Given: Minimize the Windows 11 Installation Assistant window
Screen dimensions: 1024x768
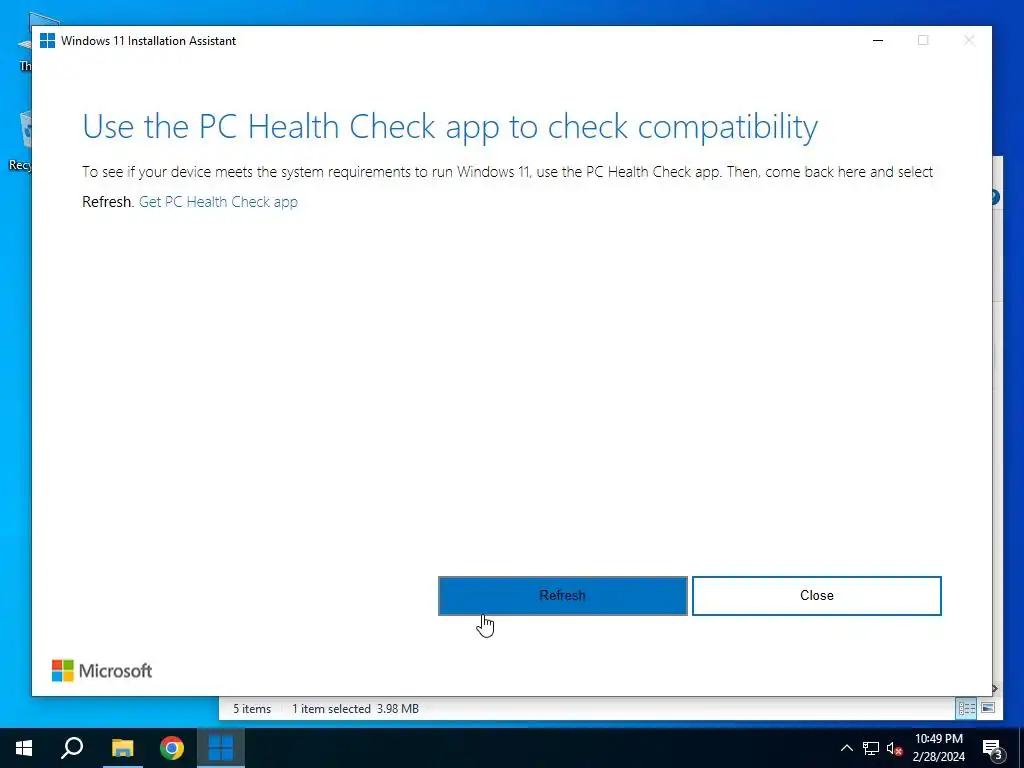Looking at the screenshot, I should (x=878, y=40).
